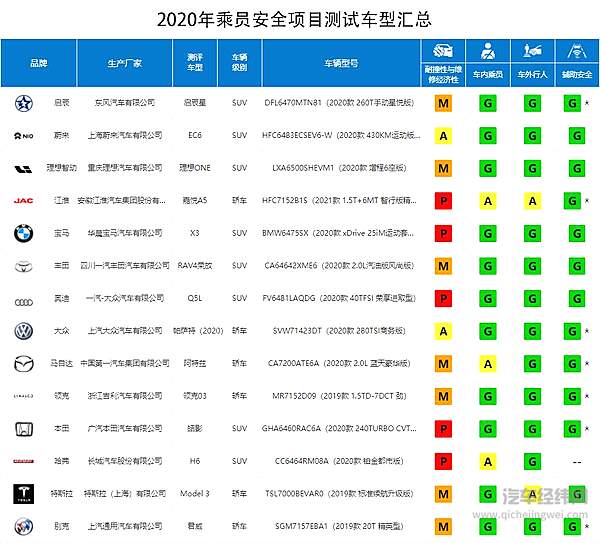600x543 pixels.
Task: Click the manufacturer '长城汽车股份有限公司'
Action: [x=125, y=461]
